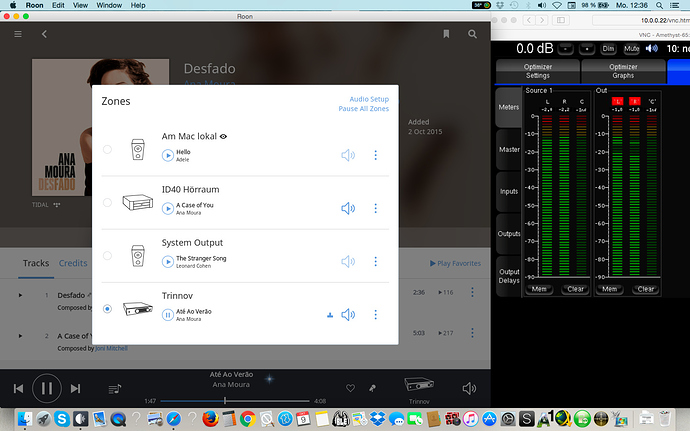Toggle Mute button in Trinnov window
690x431 pixels.
pos(631,49)
